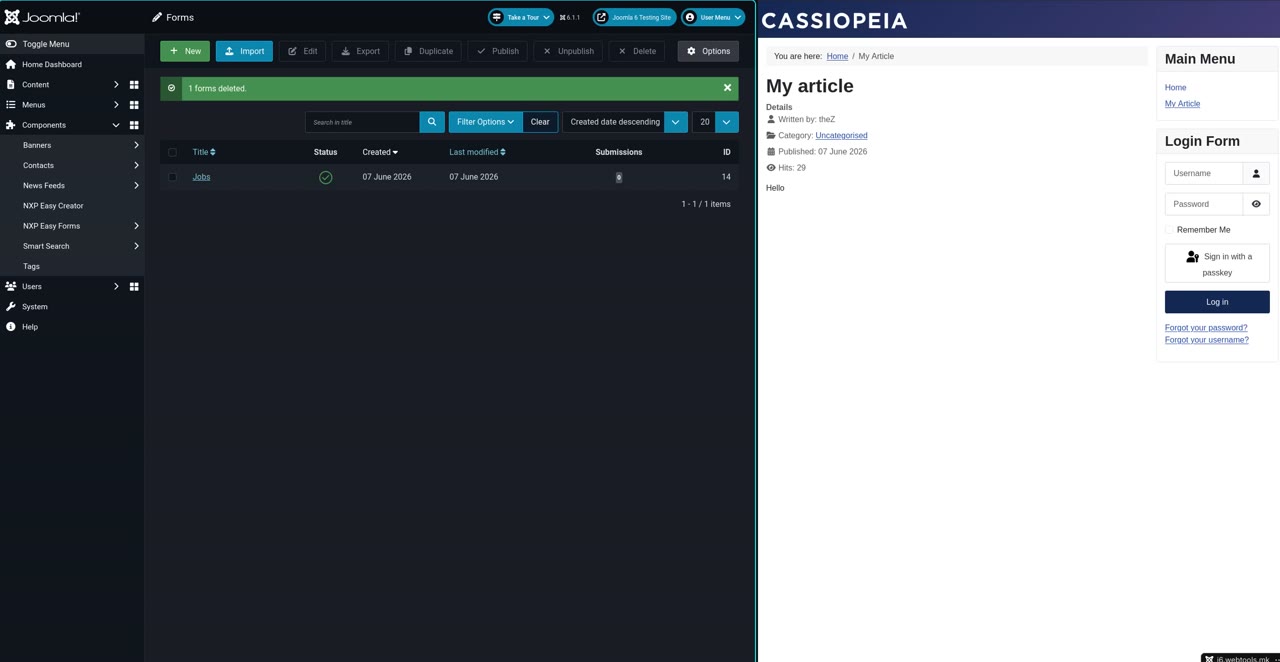Click the success checkmark icon in alert

point(171,88)
